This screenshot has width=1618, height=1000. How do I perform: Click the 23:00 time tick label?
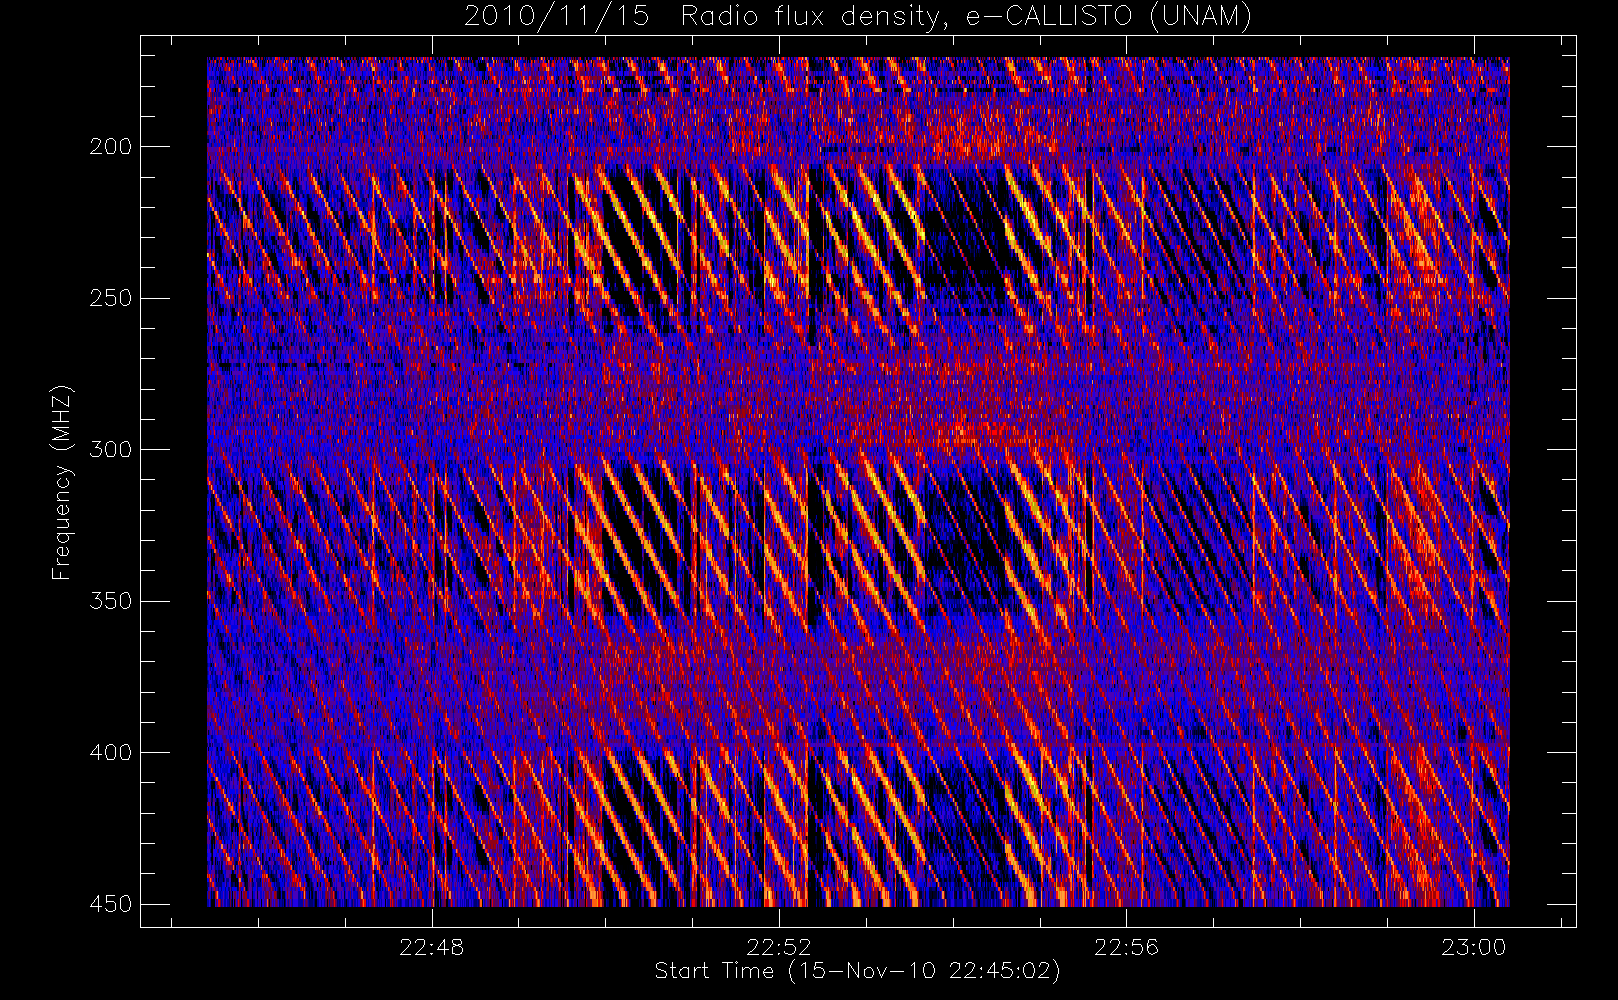1473,947
